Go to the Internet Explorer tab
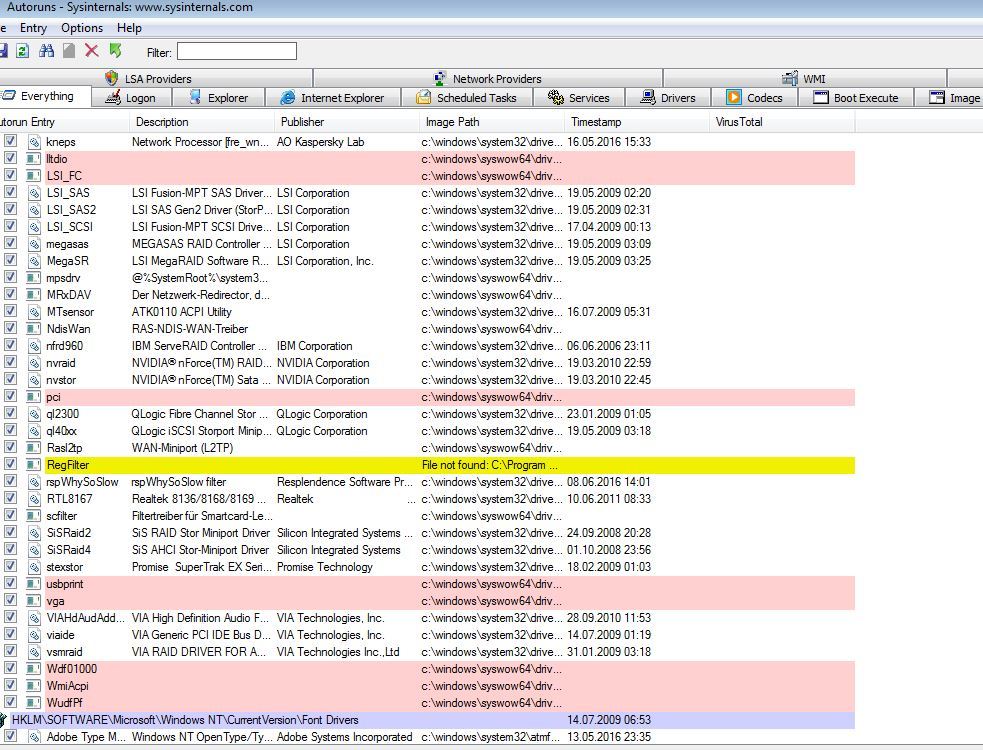Screen dimensions: 983x750 [x=333, y=98]
